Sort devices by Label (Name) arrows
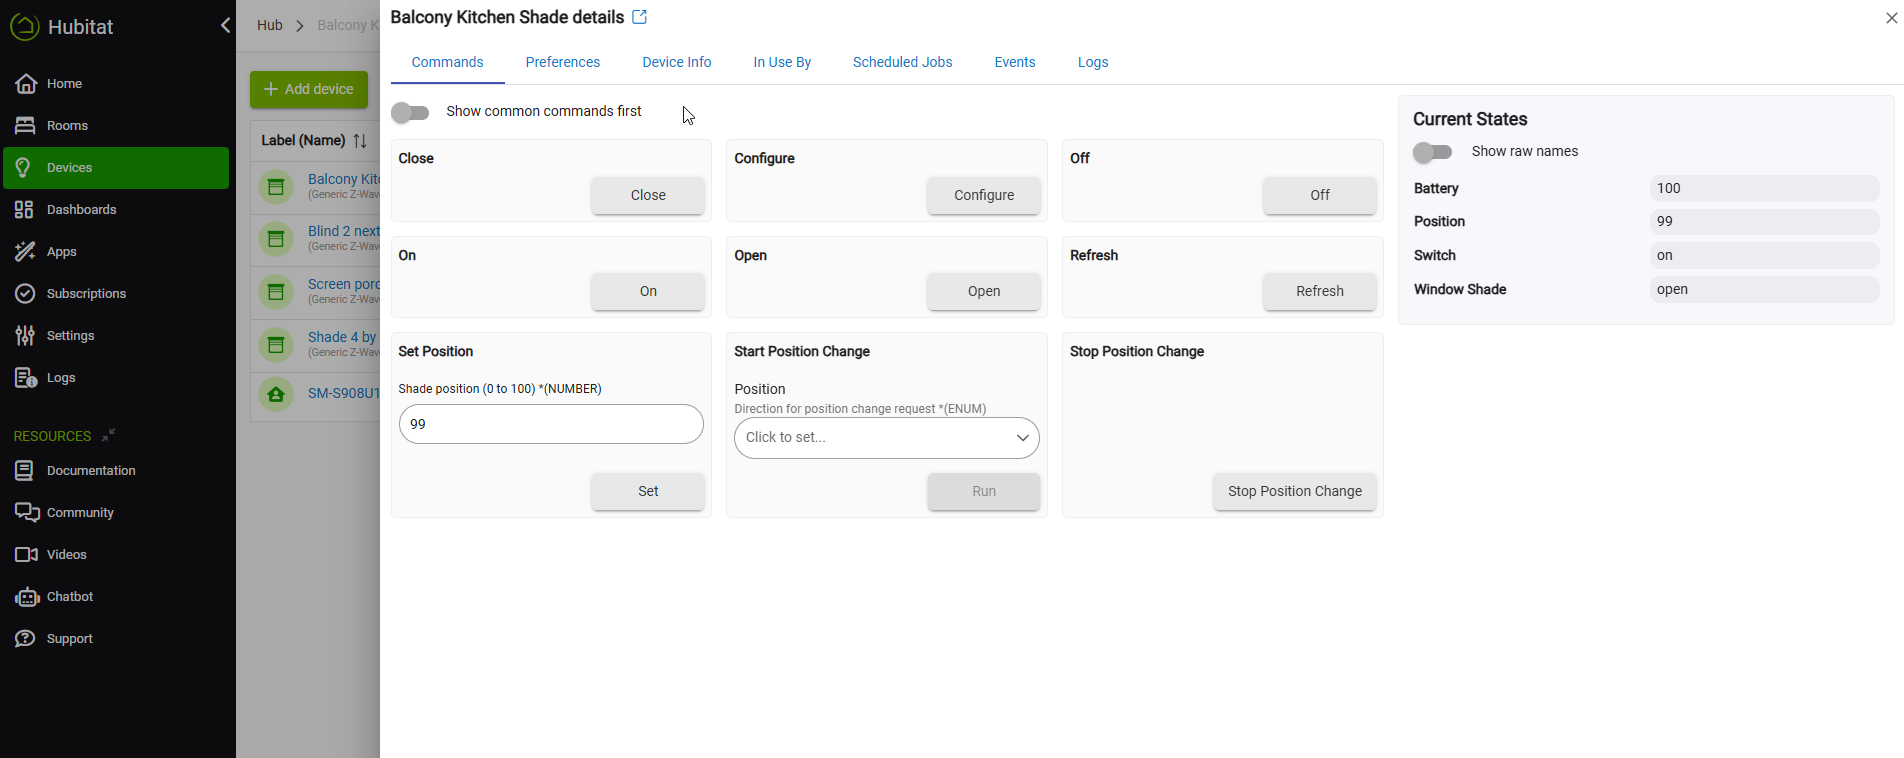 click(360, 141)
